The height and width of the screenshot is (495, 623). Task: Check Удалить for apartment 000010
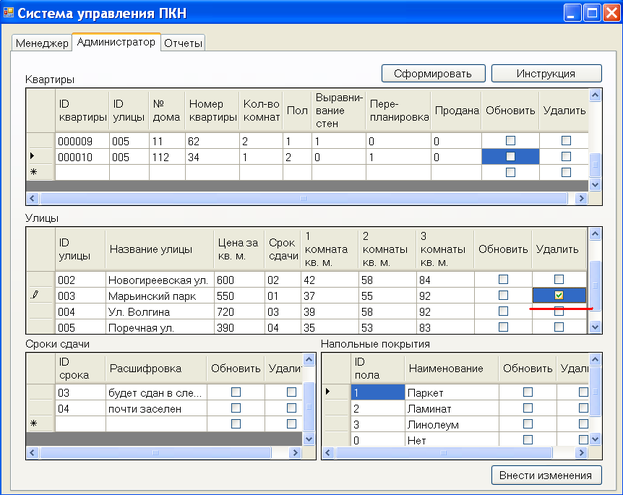[566, 157]
